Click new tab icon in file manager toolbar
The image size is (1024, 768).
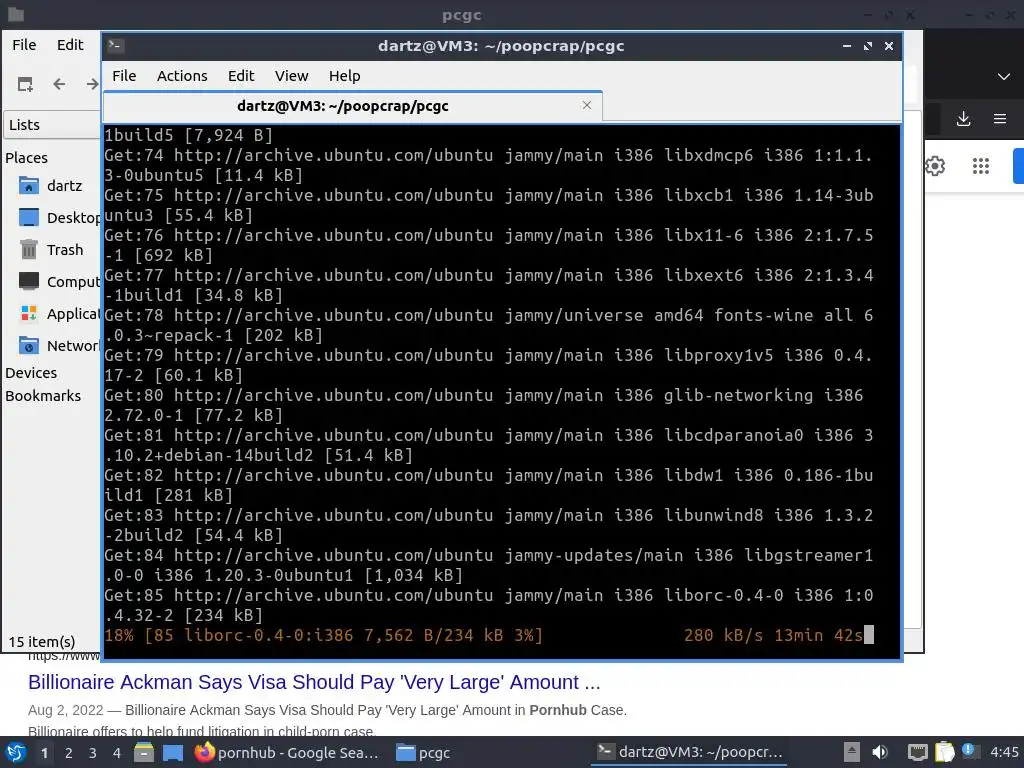click(x=25, y=84)
